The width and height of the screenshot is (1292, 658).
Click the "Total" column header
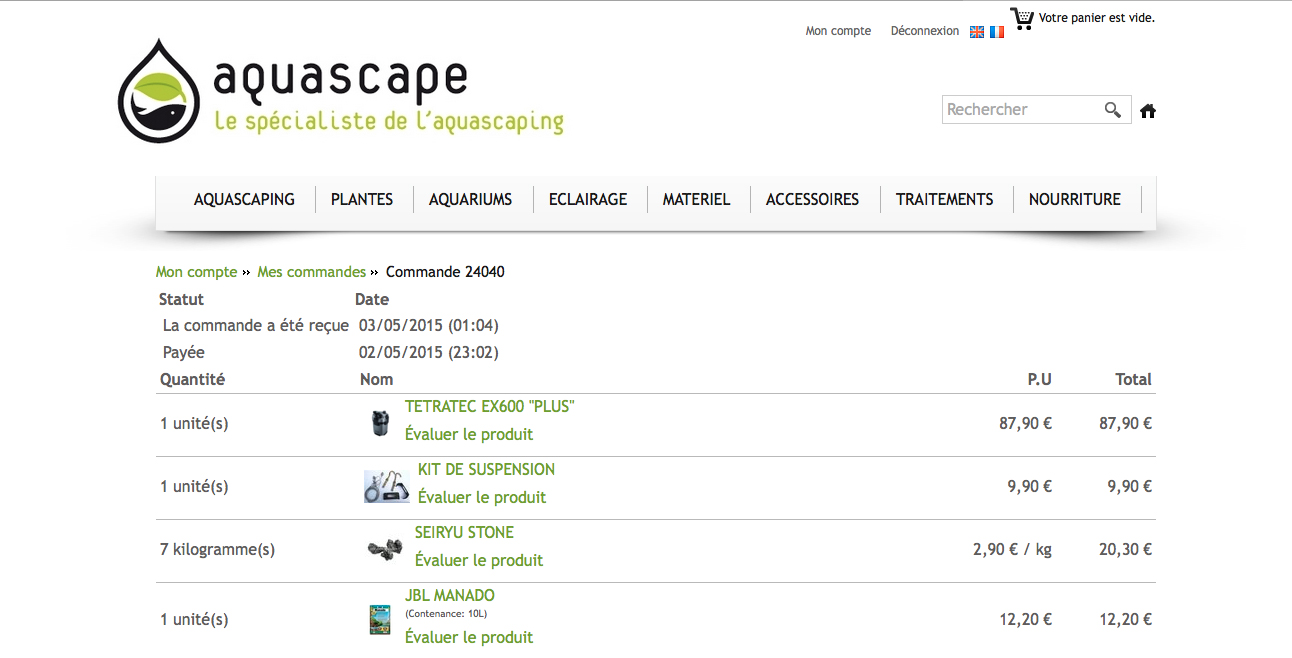(x=1134, y=380)
